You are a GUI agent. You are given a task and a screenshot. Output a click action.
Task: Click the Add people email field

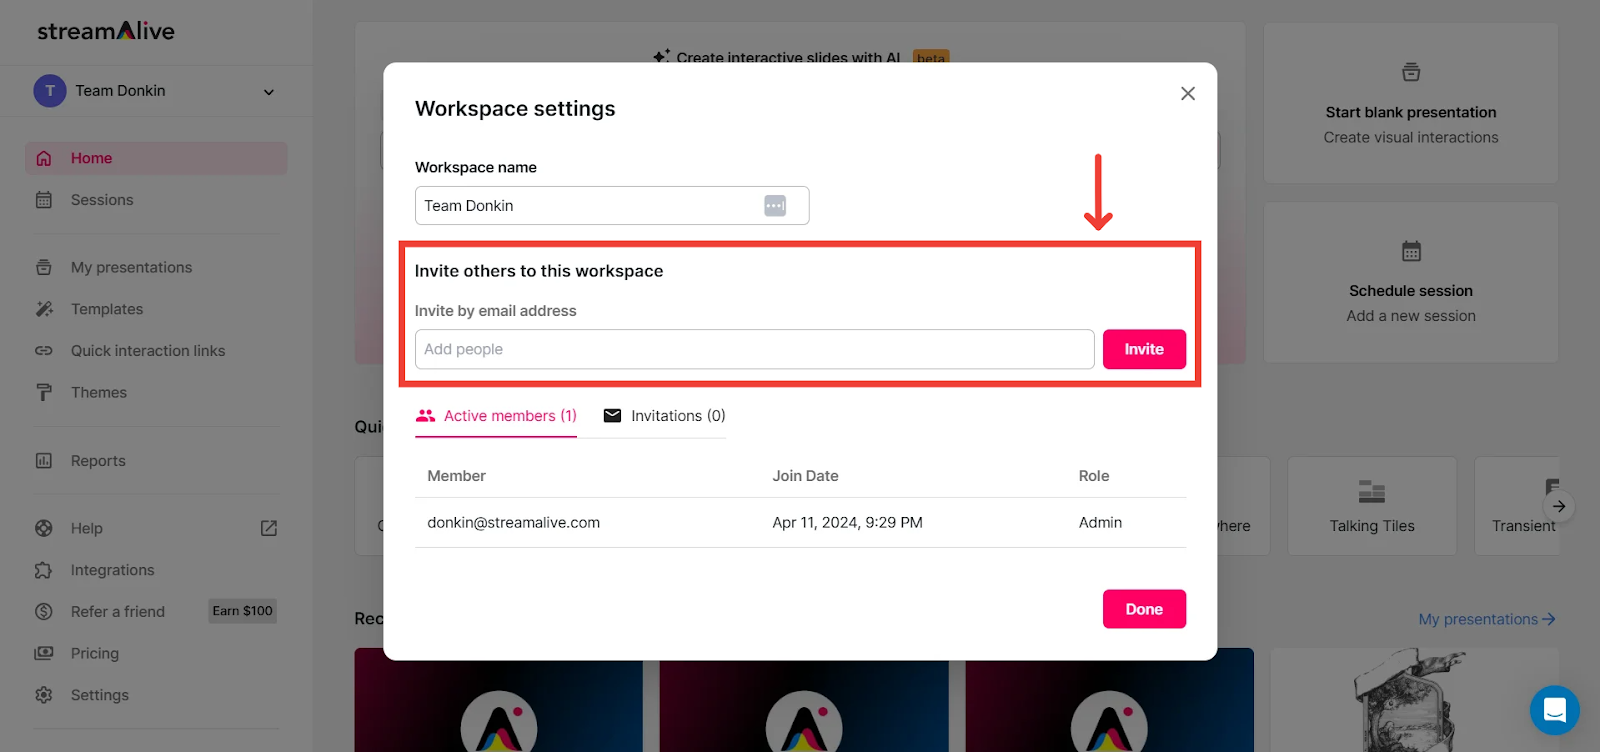754,349
